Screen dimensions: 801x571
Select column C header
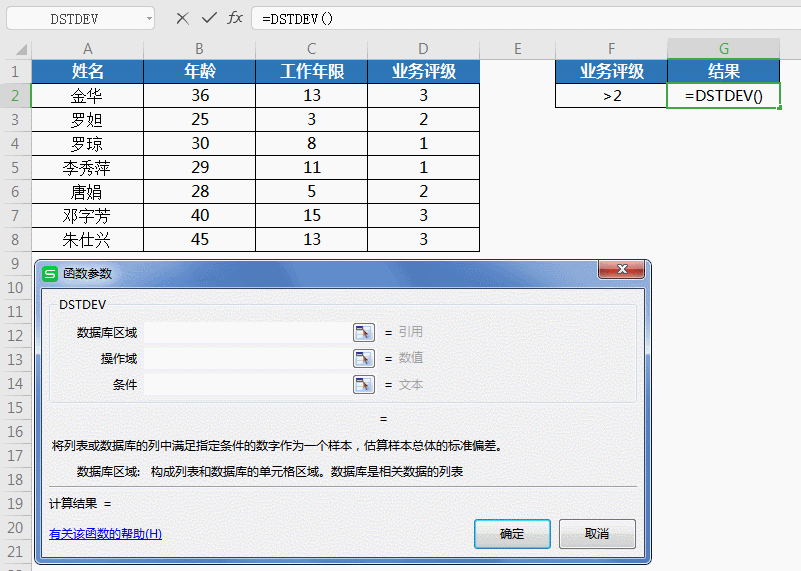click(x=311, y=49)
